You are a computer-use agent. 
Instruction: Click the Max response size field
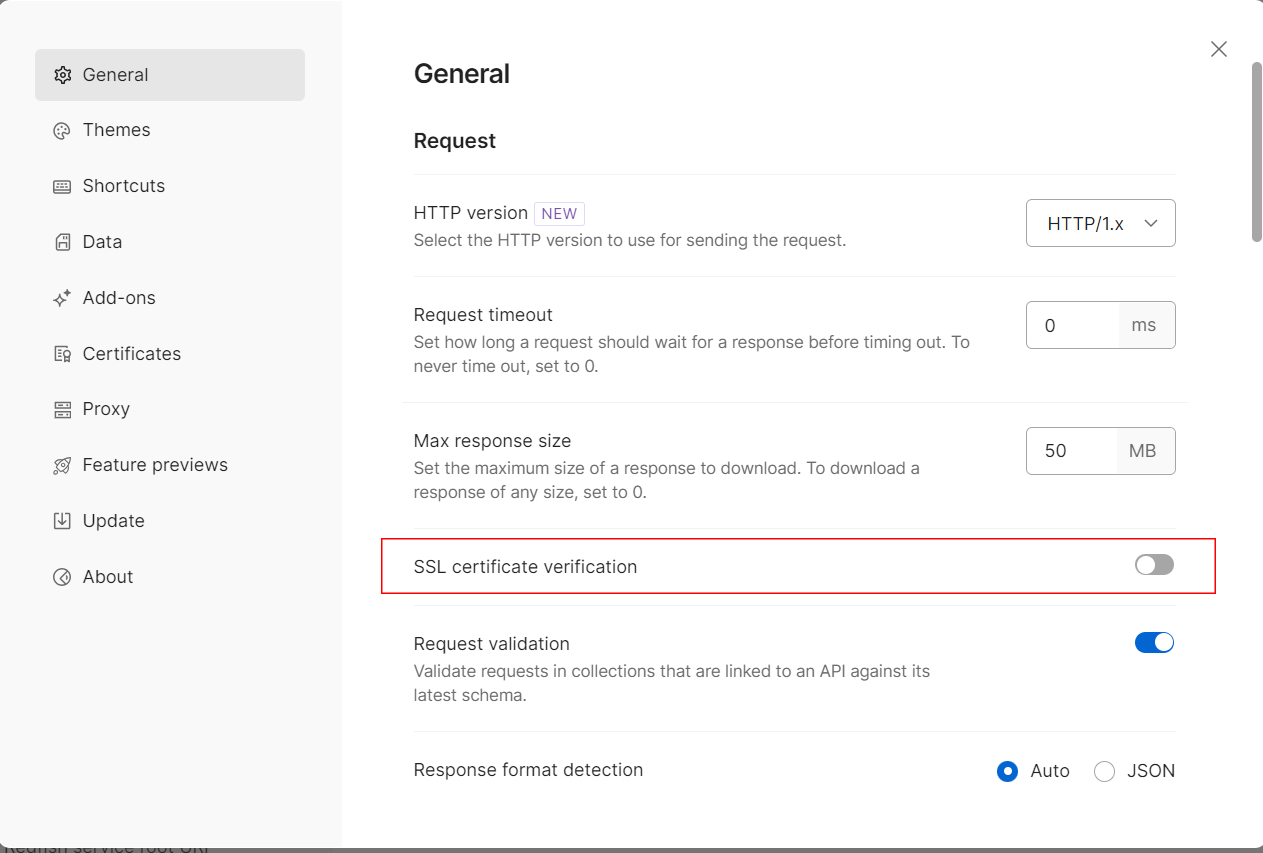pyautogui.click(x=1071, y=451)
